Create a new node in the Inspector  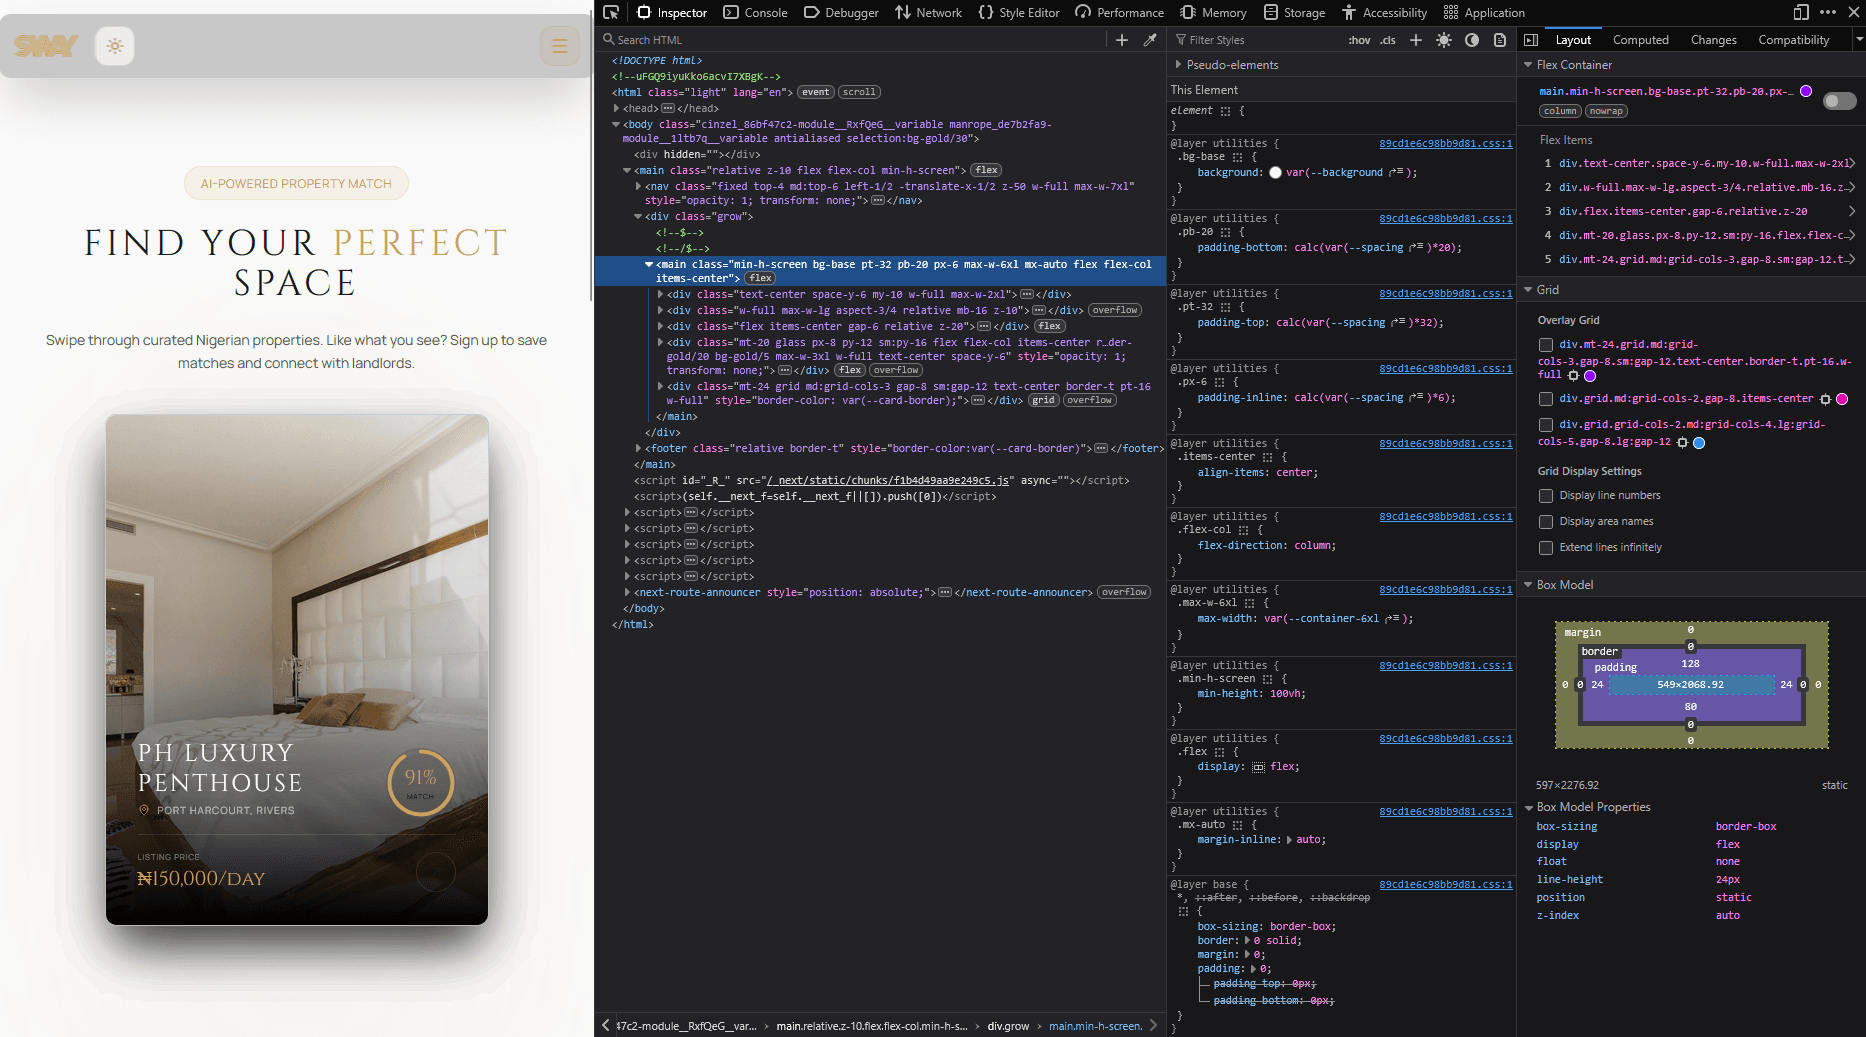point(1121,40)
